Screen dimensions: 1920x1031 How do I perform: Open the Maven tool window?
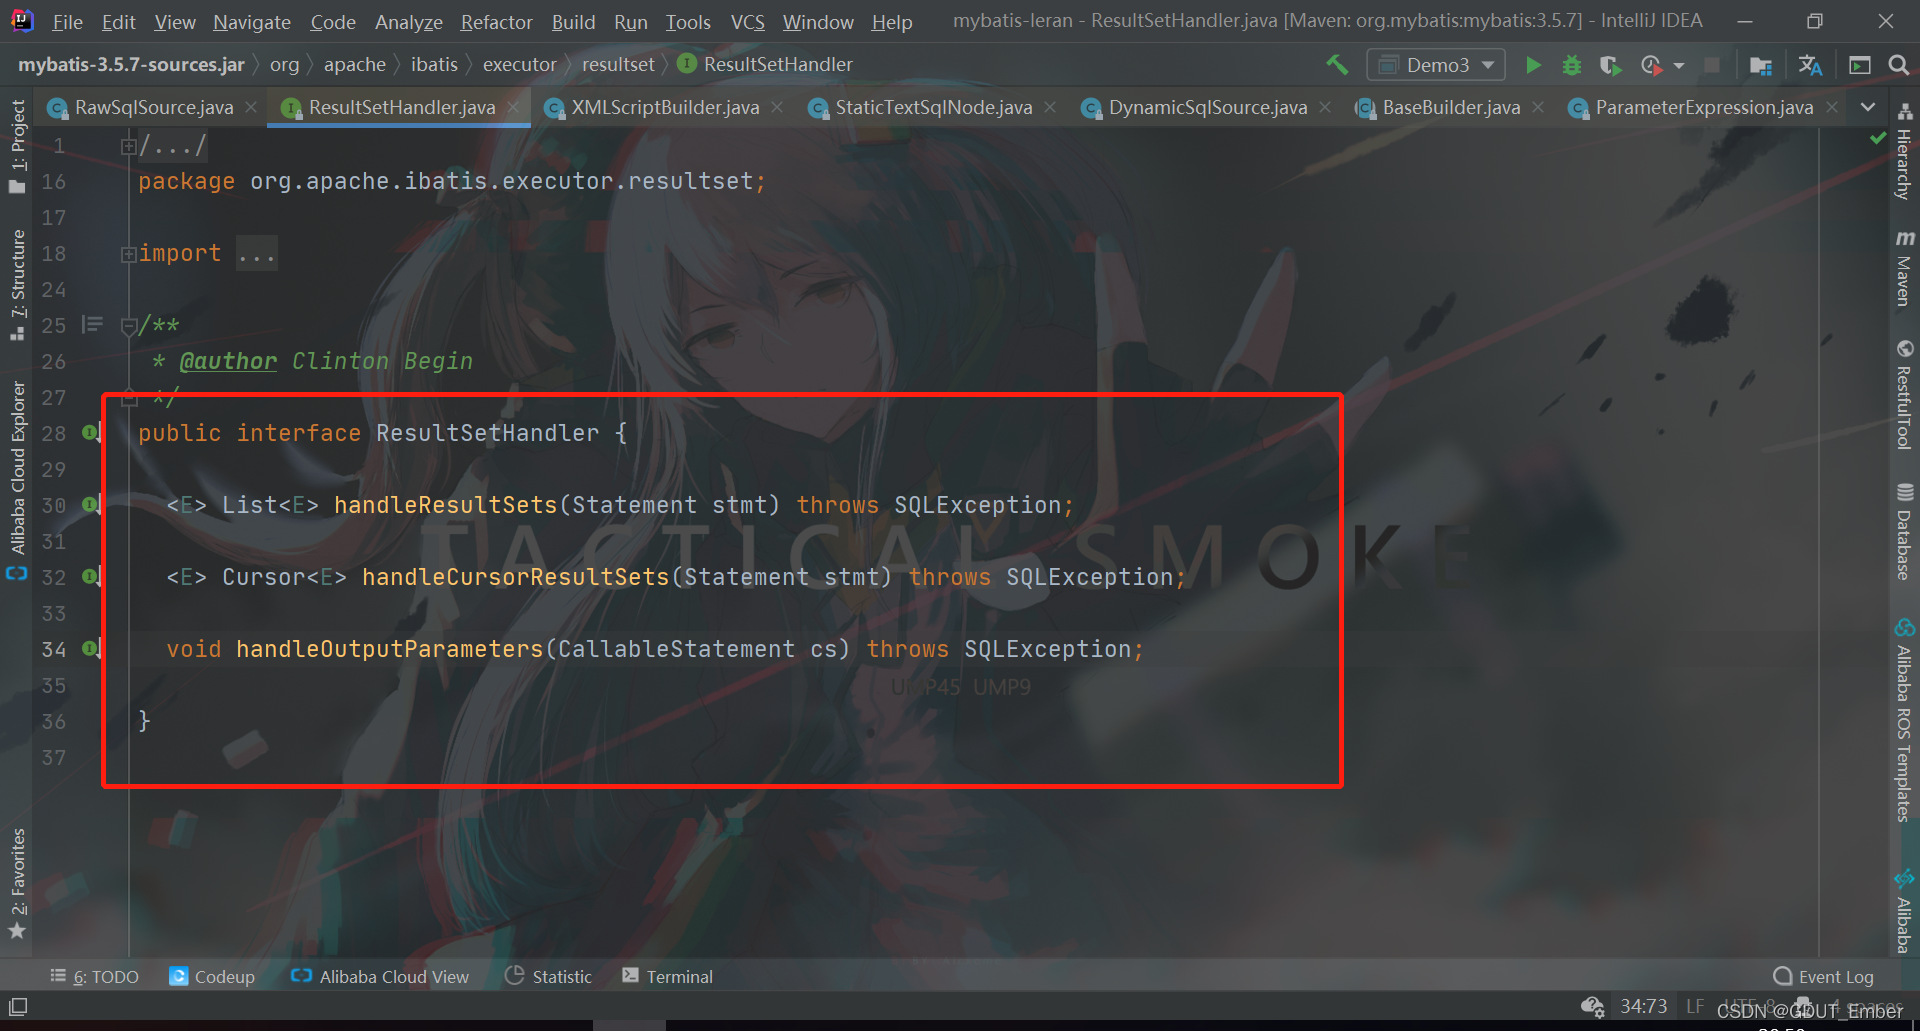click(x=1904, y=268)
